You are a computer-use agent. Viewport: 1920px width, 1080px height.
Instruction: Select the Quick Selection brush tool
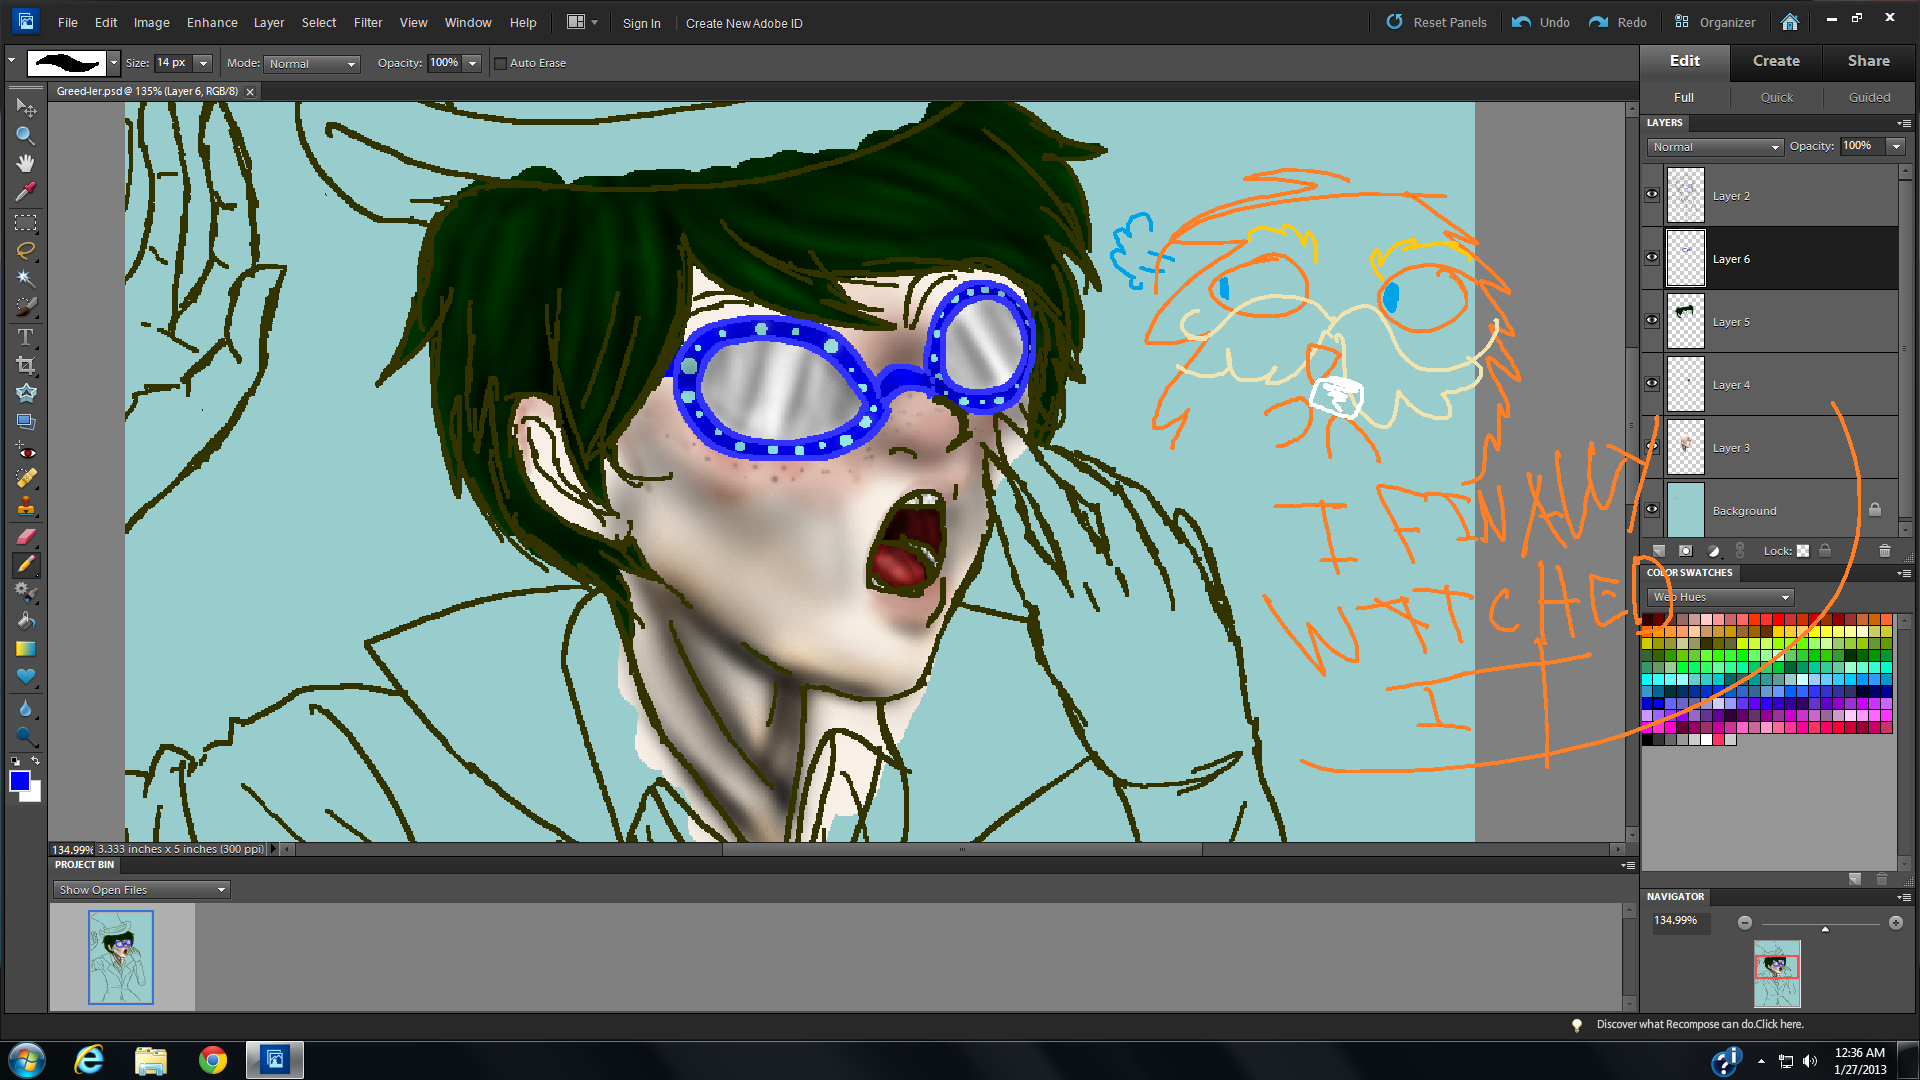(x=26, y=307)
